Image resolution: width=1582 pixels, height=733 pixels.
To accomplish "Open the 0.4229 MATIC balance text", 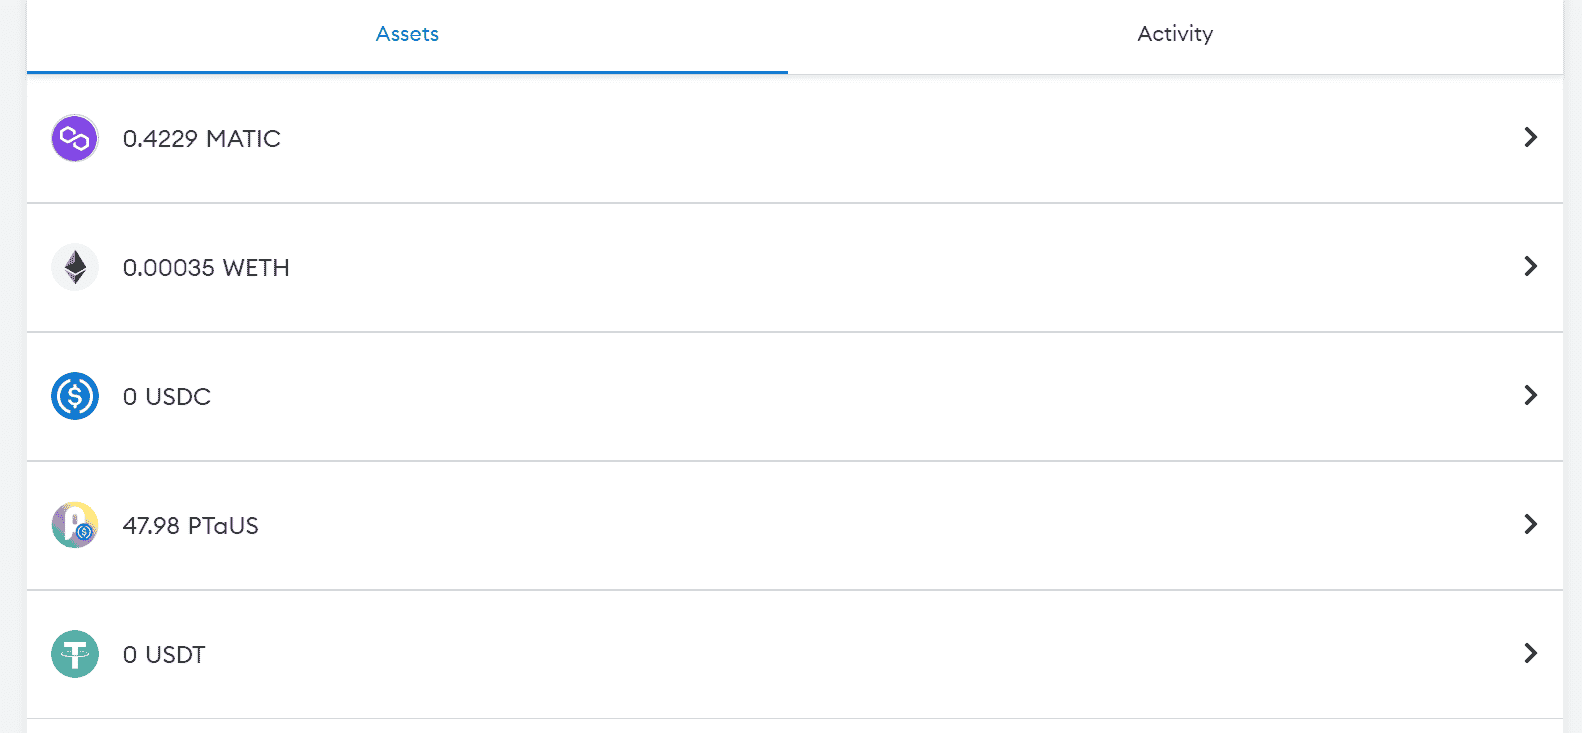I will click(x=201, y=139).
